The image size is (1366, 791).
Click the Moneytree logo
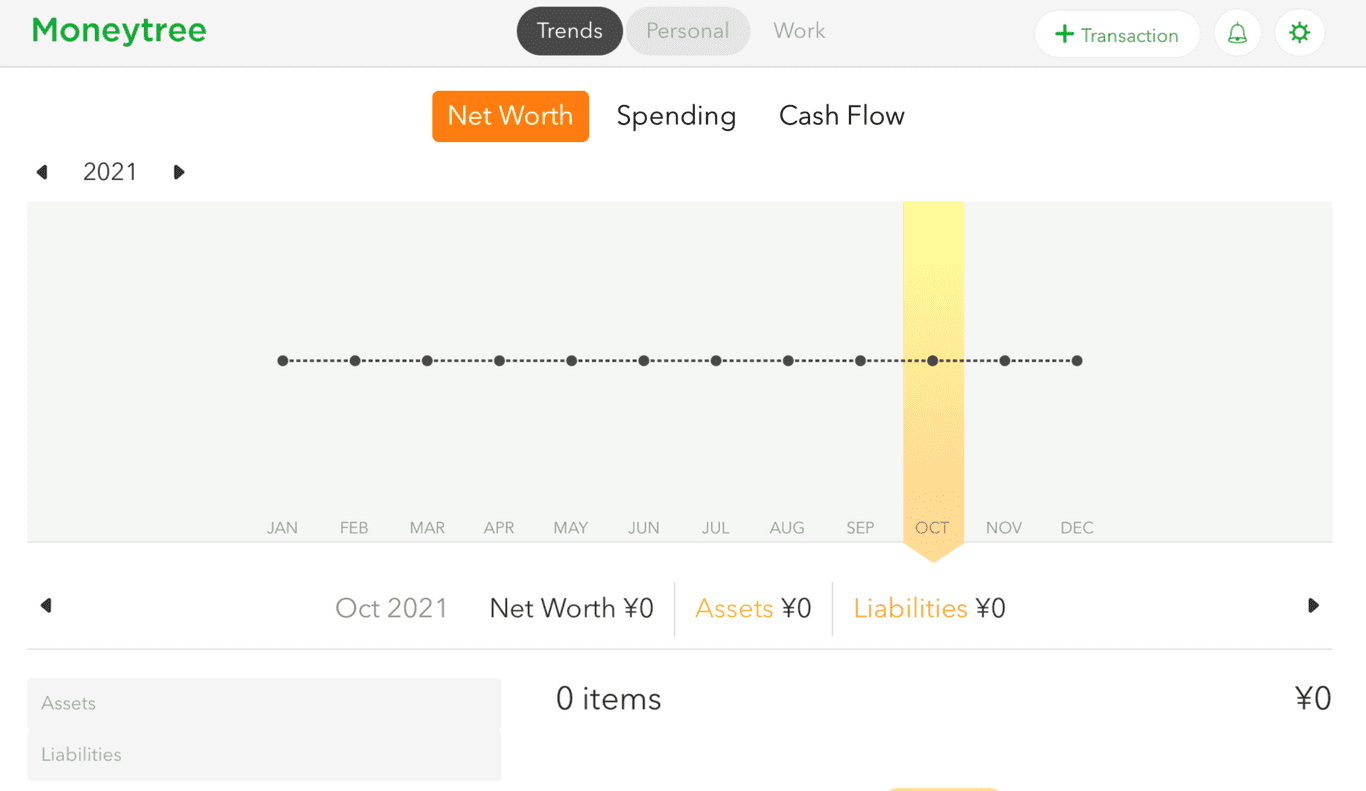(x=118, y=31)
